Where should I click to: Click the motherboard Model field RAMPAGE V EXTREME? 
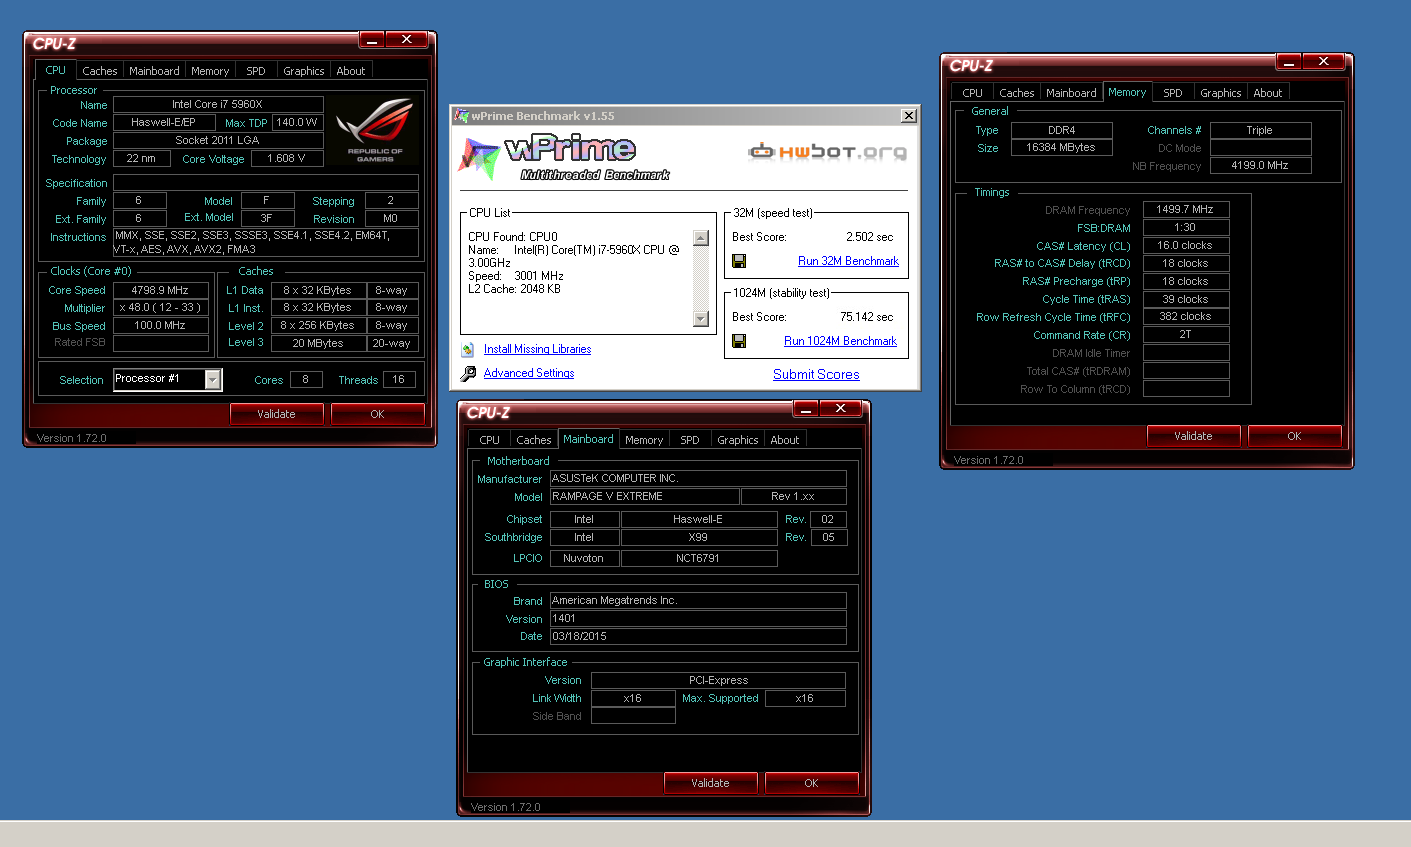pos(644,496)
